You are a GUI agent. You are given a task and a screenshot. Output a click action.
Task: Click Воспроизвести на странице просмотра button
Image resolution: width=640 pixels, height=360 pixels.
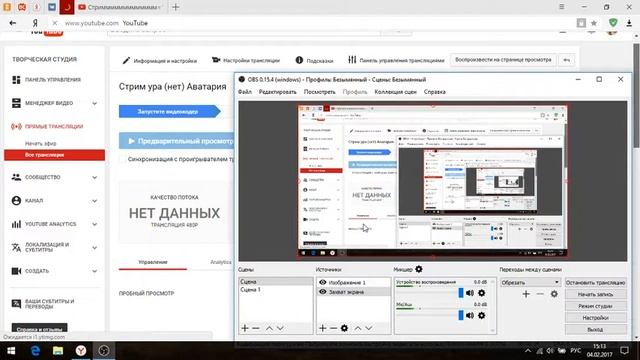pyautogui.click(x=503, y=60)
